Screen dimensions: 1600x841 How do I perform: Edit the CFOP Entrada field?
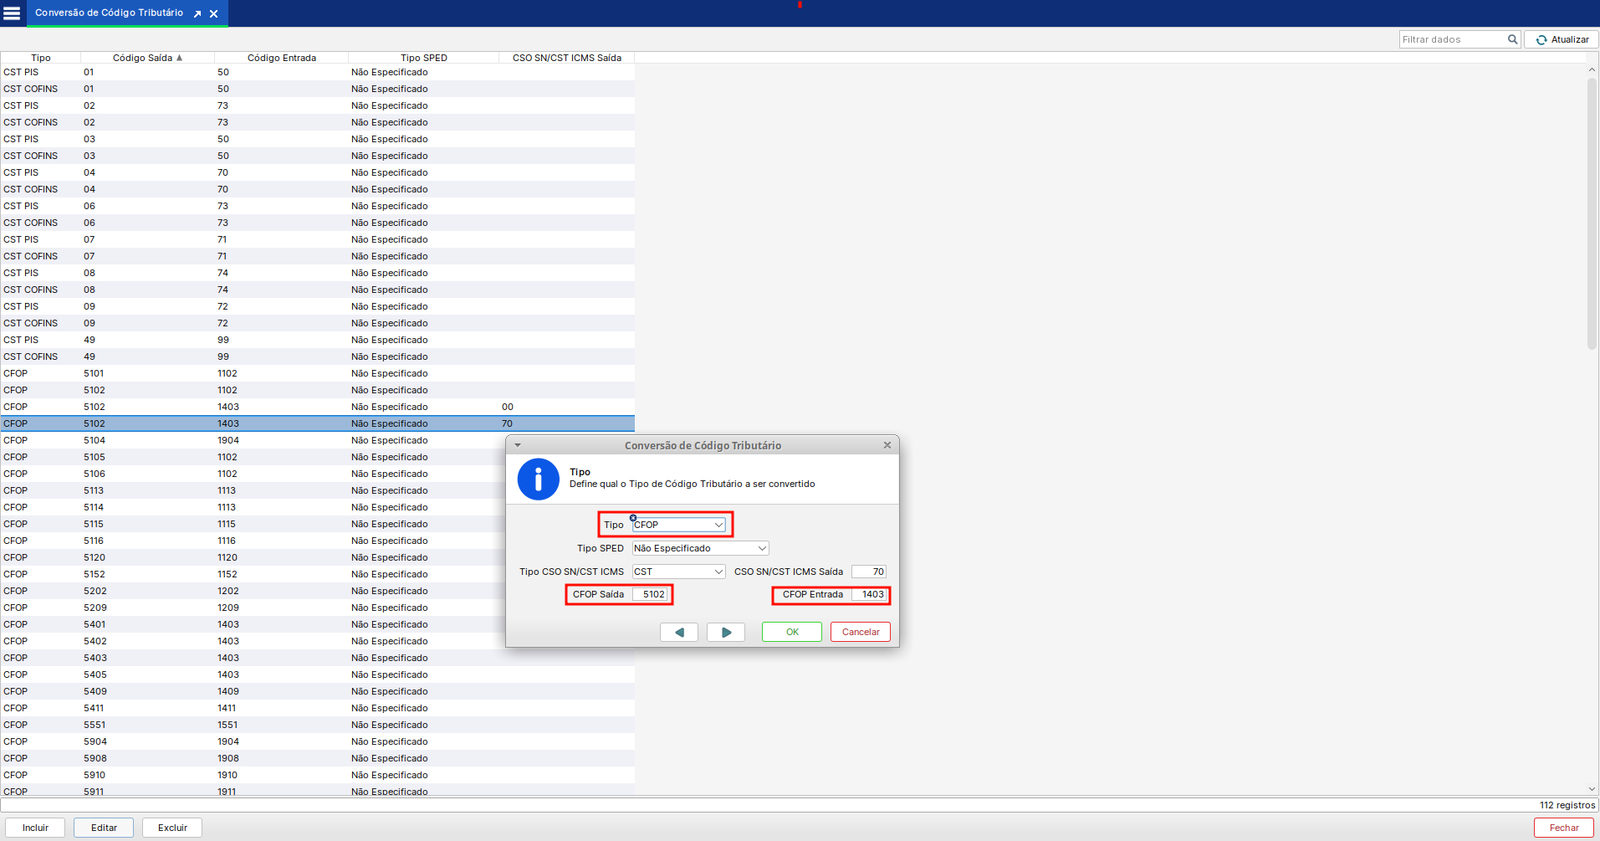tap(869, 595)
